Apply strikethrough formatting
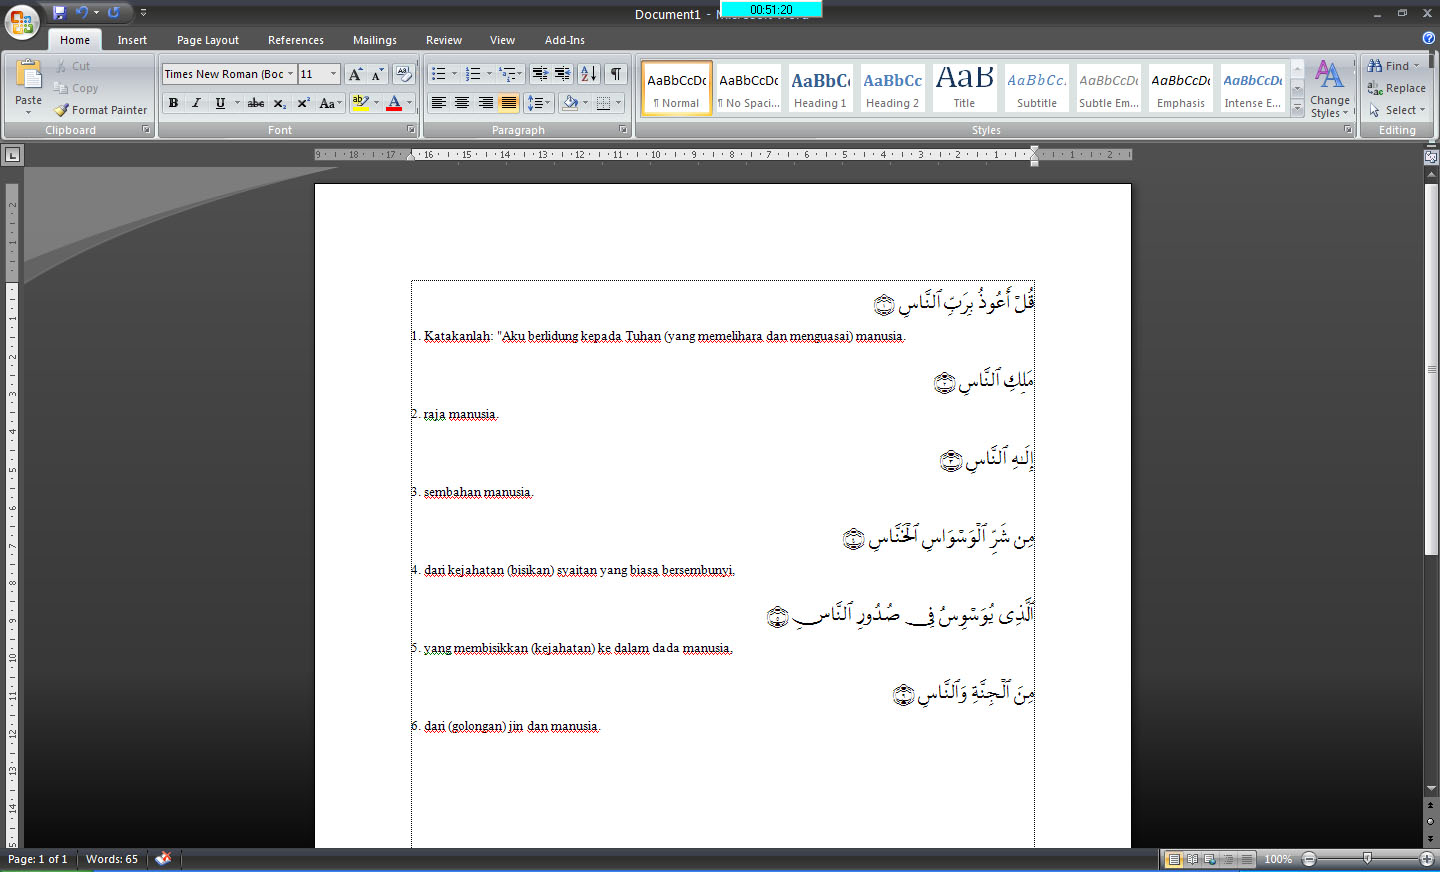This screenshot has height=872, width=1440. tap(255, 103)
